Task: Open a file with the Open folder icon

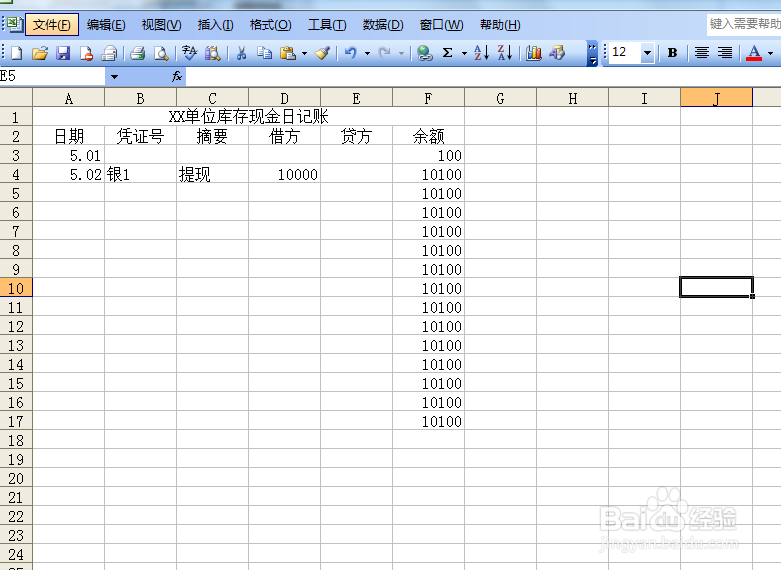Action: click(x=40, y=53)
